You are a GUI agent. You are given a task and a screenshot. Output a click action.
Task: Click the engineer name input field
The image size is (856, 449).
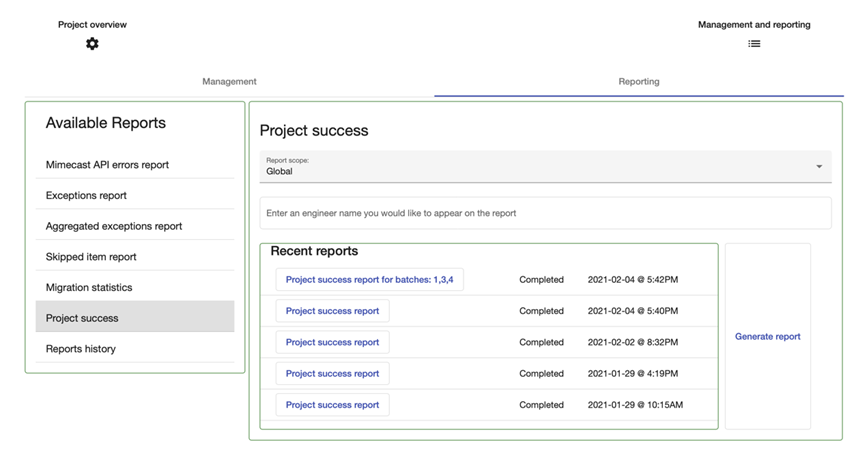[x=545, y=213]
